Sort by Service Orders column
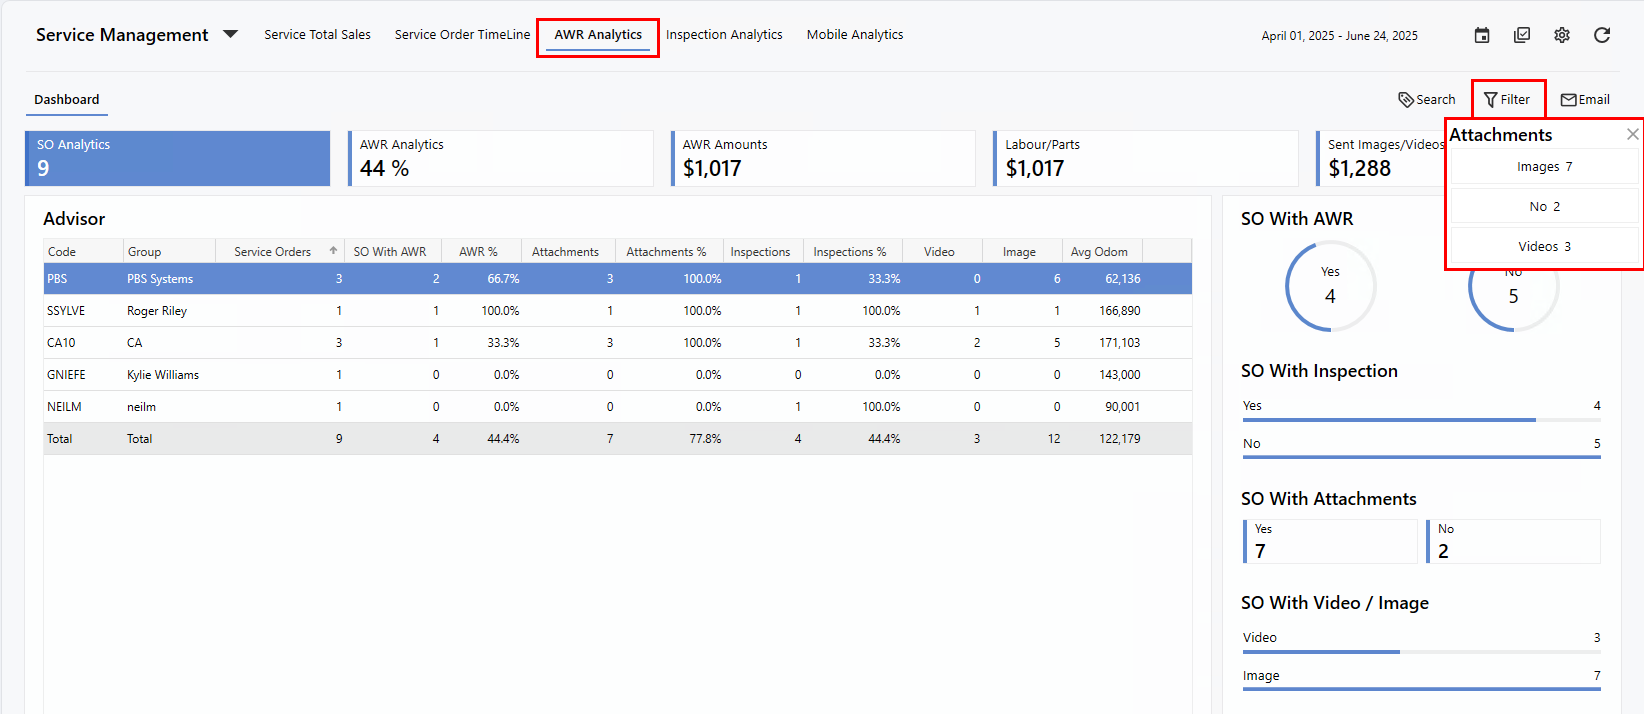Viewport: 1644px width, 714px height. pos(272,252)
